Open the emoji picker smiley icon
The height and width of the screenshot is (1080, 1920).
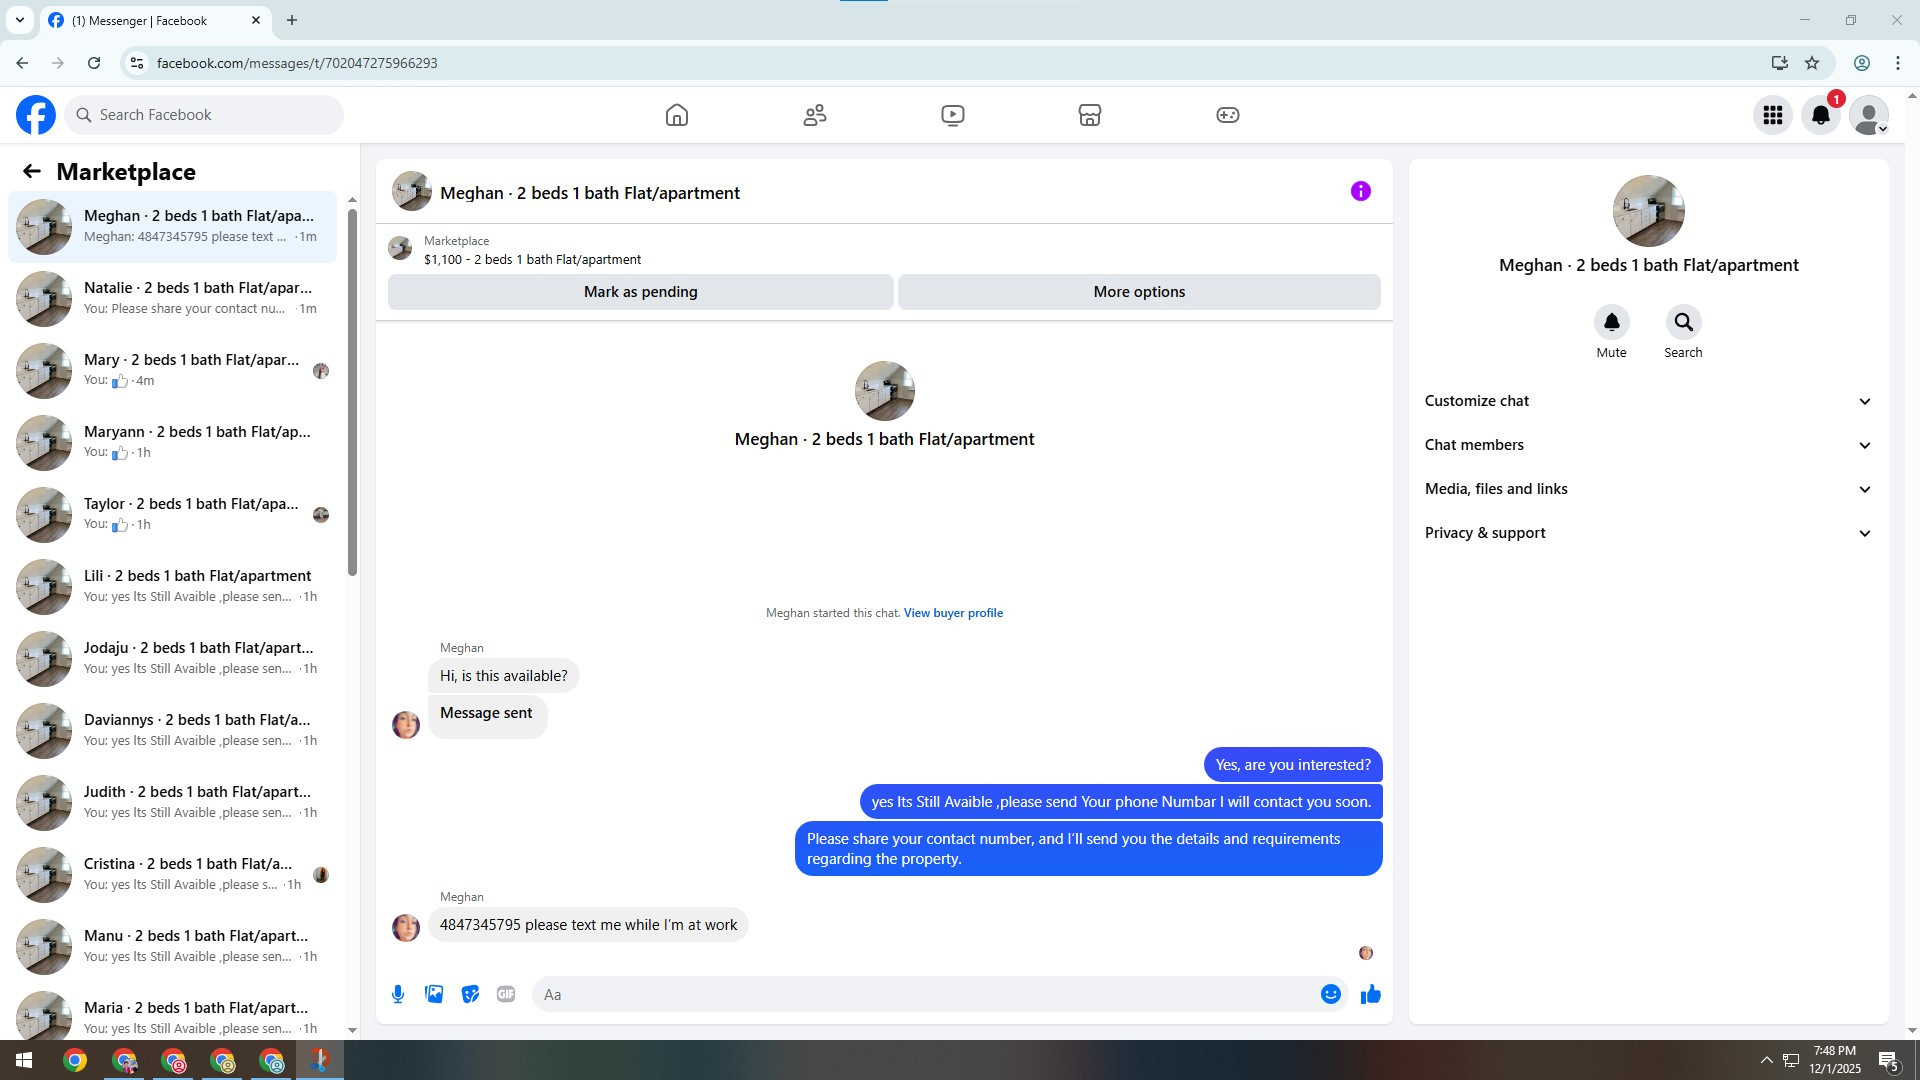pos(1331,994)
